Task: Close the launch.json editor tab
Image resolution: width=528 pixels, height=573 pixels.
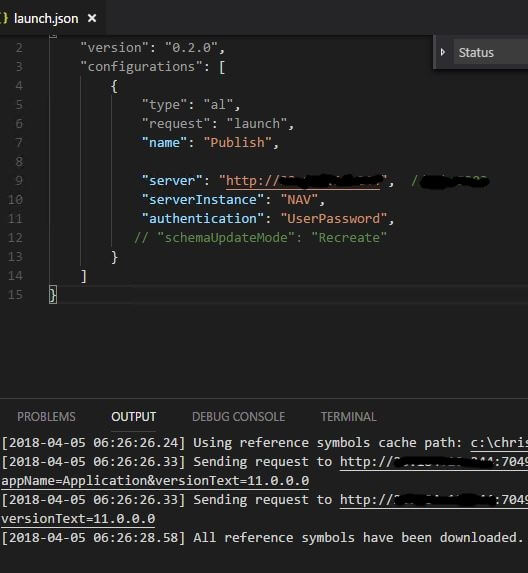Action: click(x=92, y=18)
